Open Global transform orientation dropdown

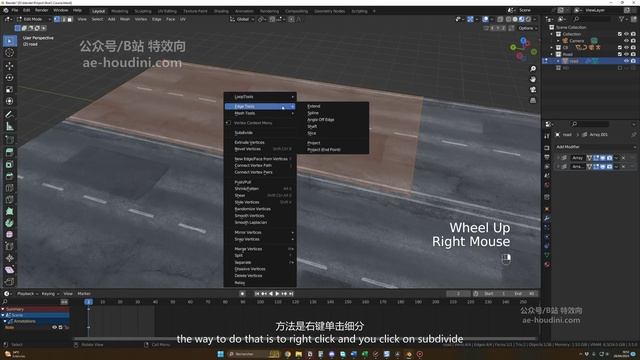[x=242, y=19]
